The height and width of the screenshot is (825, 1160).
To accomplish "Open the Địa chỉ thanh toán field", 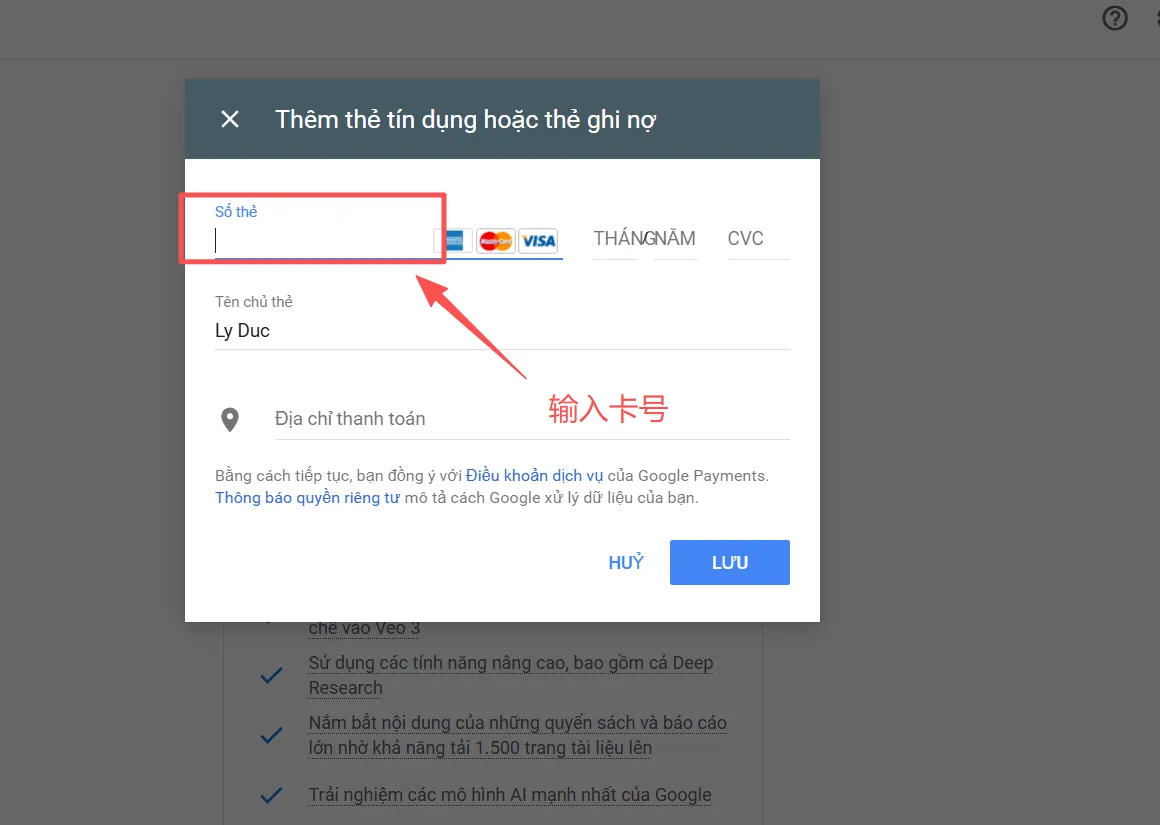I will pos(532,419).
